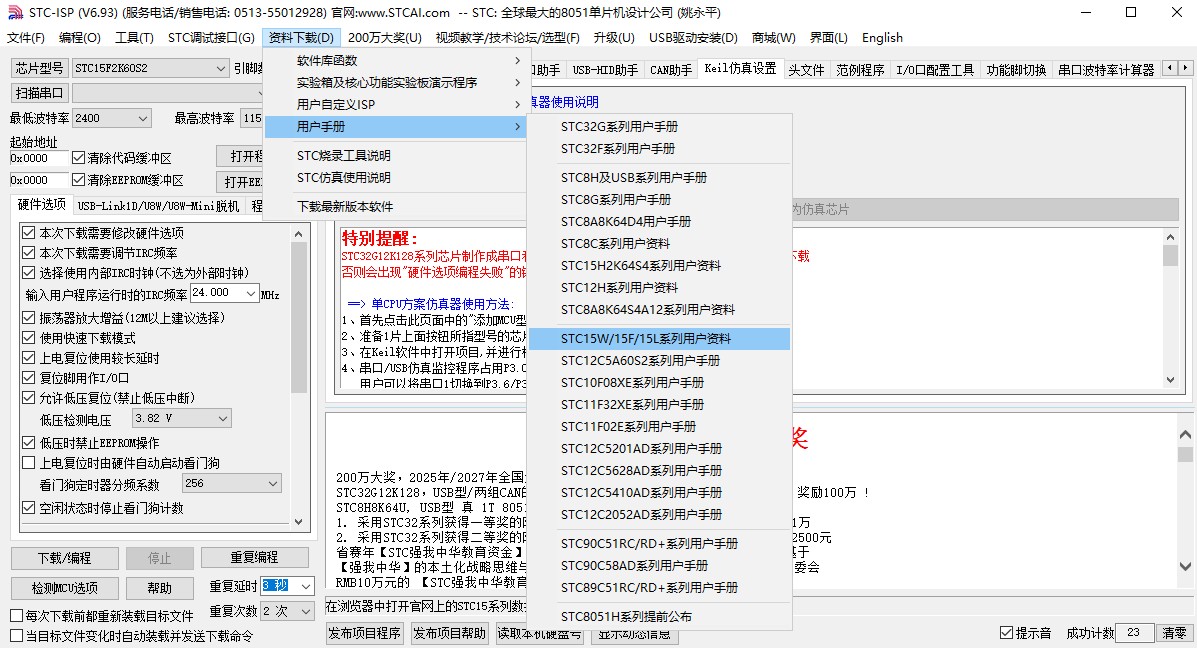1197x648 pixels.
Task: Toggle 本次下载需要调节IRC频率 checkbox
Action: 28,253
